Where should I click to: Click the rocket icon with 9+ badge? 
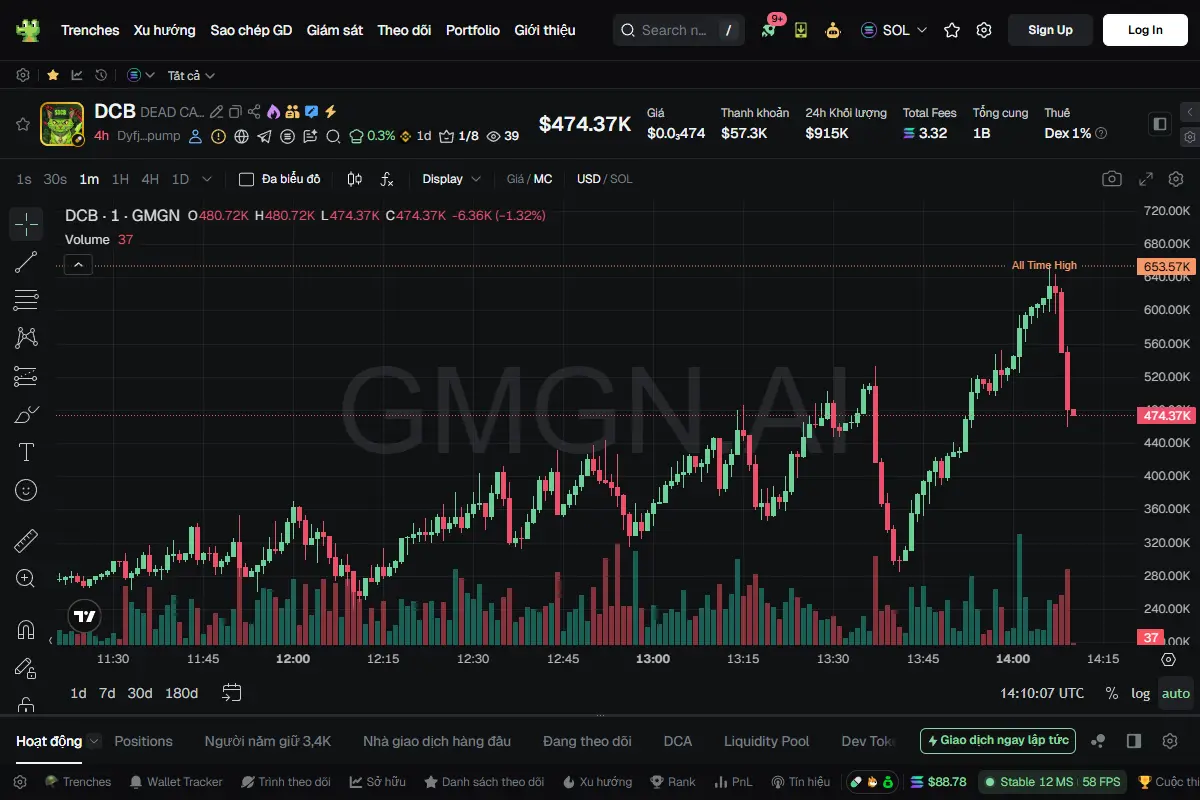pos(769,29)
